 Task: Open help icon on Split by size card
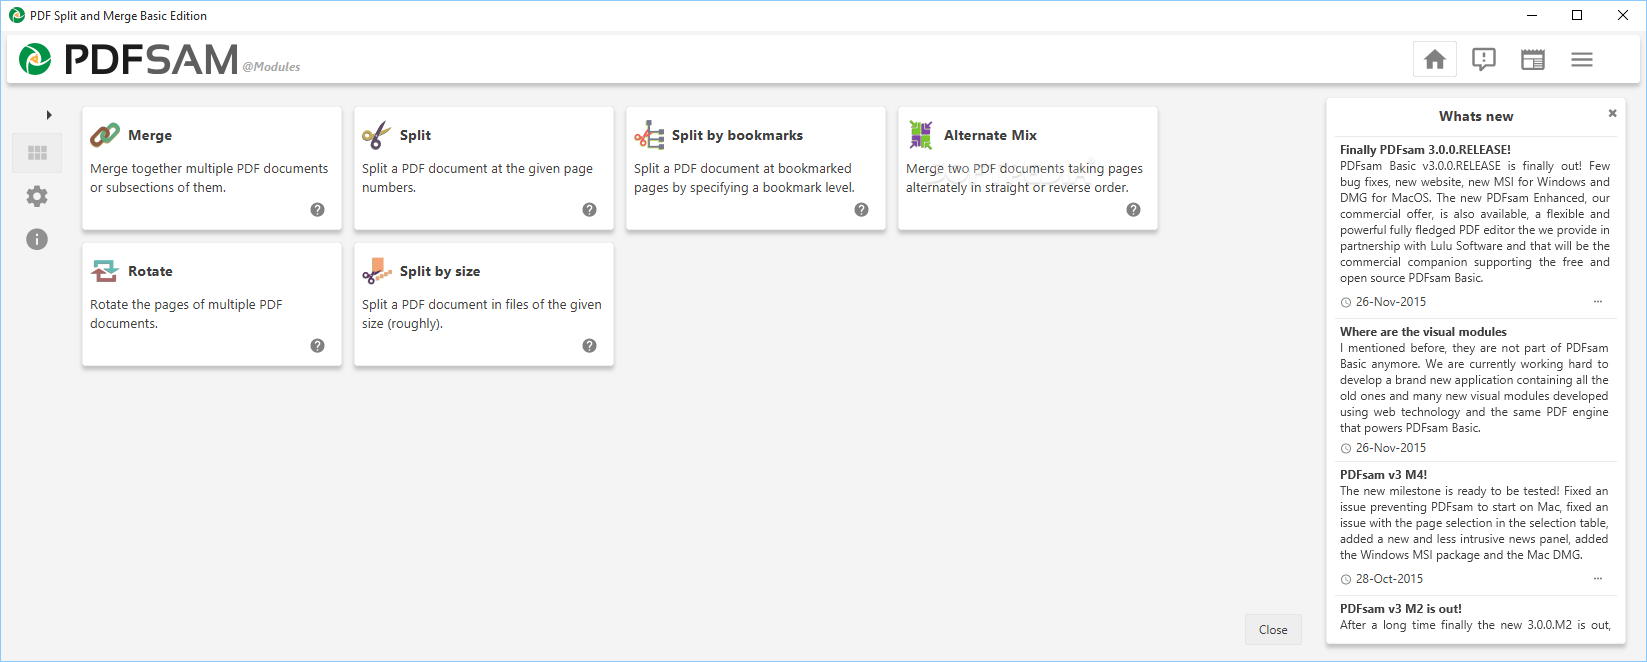click(589, 346)
